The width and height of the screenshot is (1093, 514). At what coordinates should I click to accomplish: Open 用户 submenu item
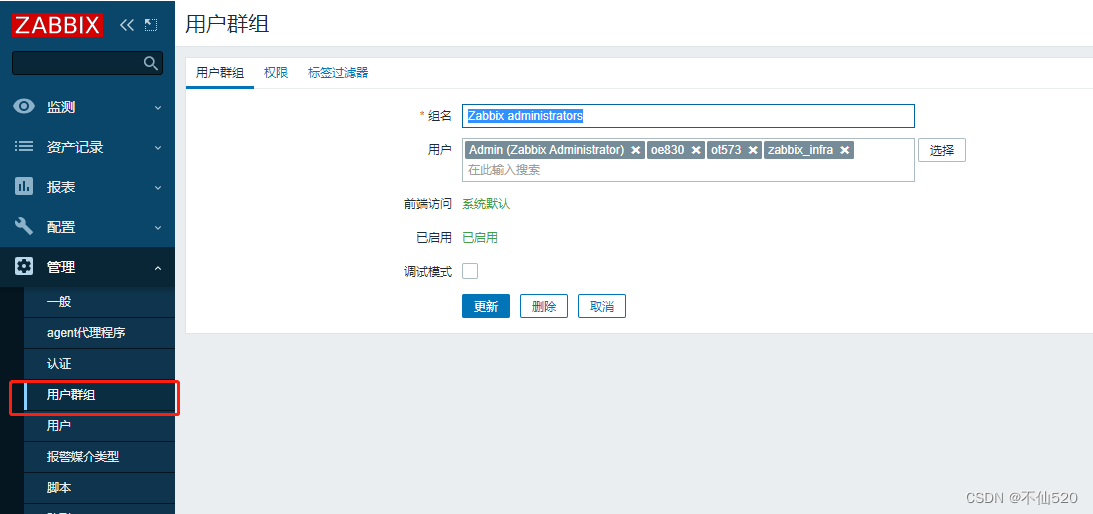point(99,425)
